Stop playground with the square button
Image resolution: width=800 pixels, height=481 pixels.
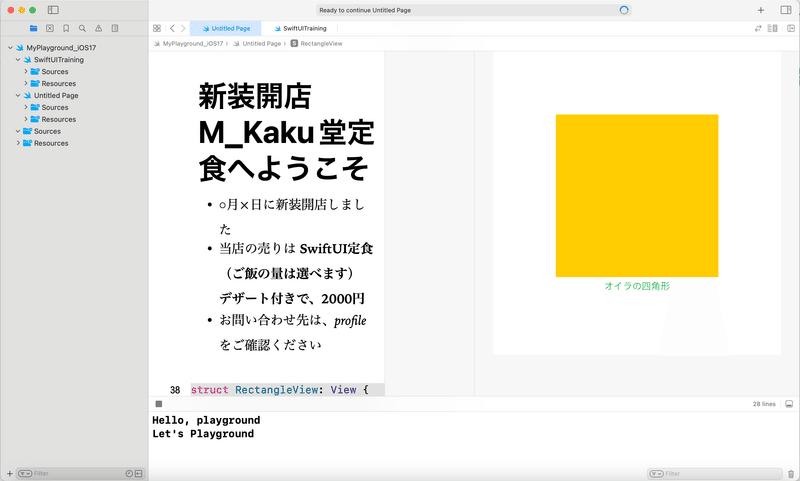coord(159,404)
